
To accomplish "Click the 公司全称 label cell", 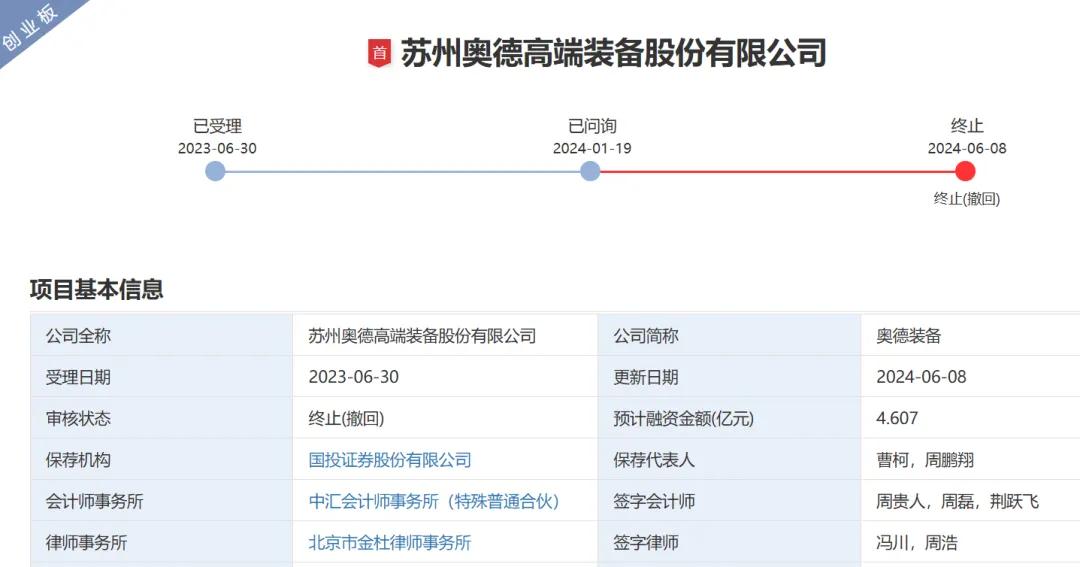I will pos(162,336).
